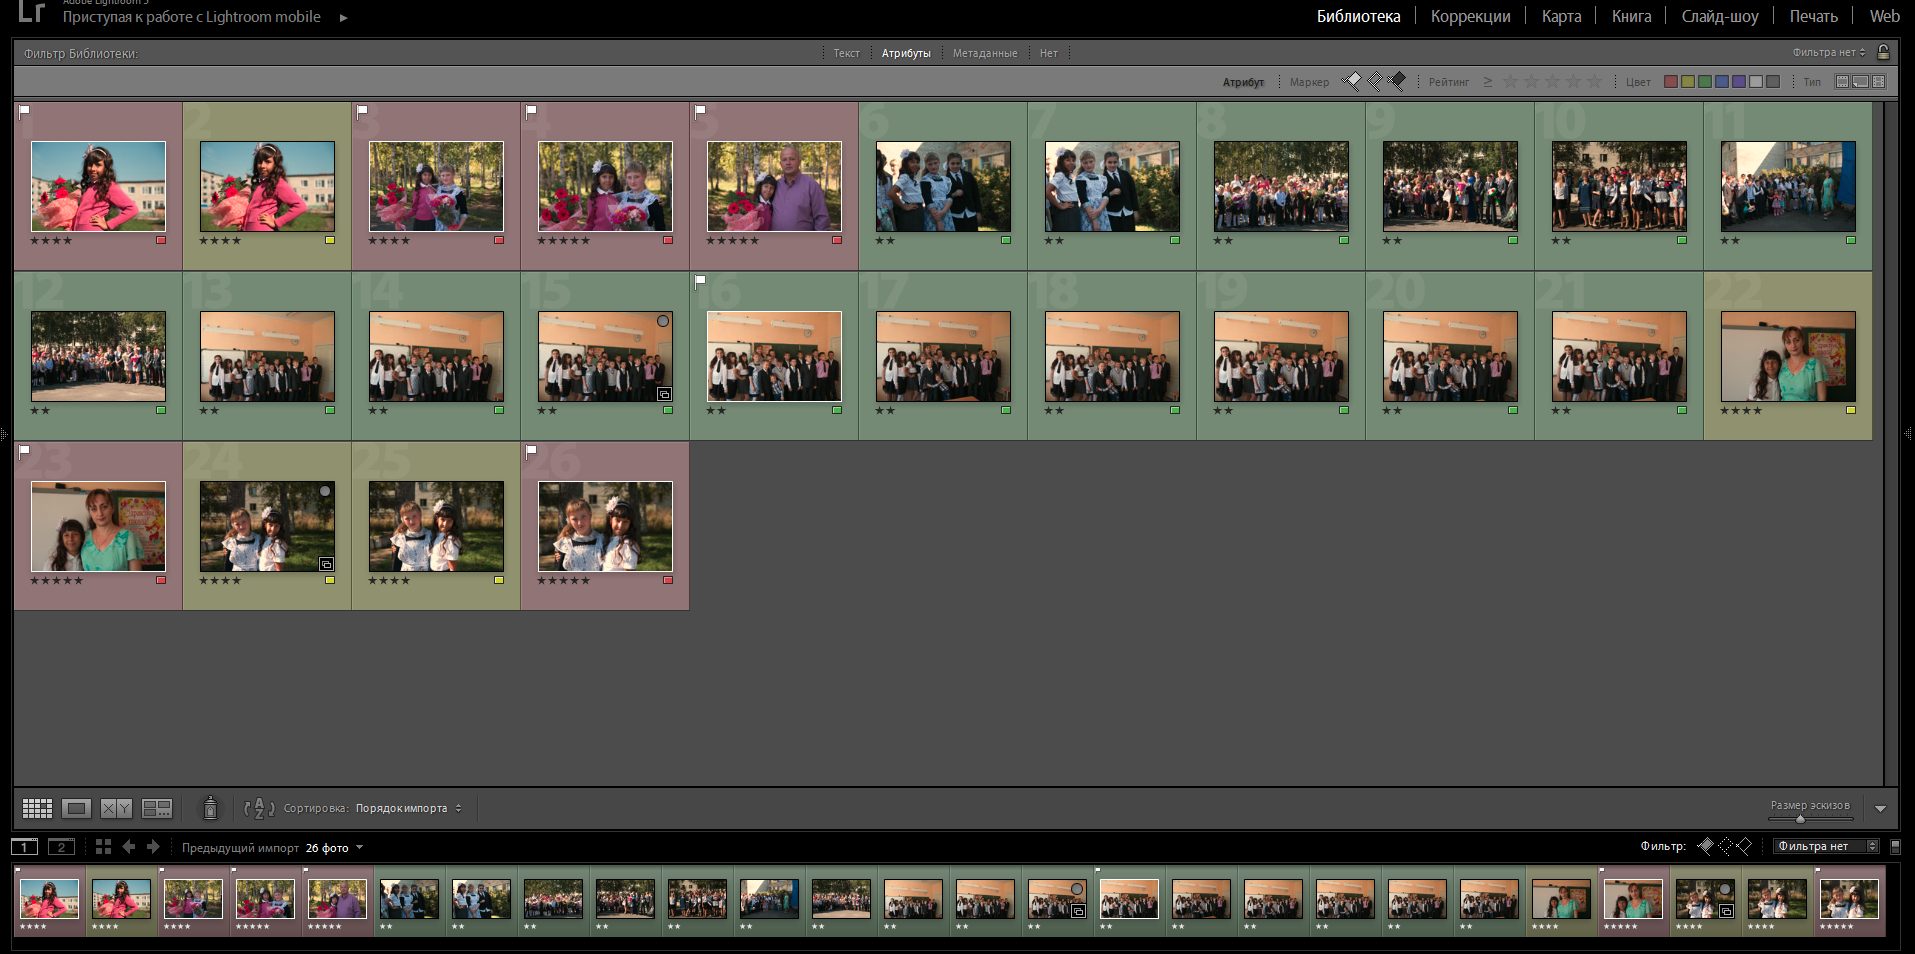The width and height of the screenshot is (1915, 954).
Task: Select grid photo 22 of woman in teal
Action: tap(1788, 356)
